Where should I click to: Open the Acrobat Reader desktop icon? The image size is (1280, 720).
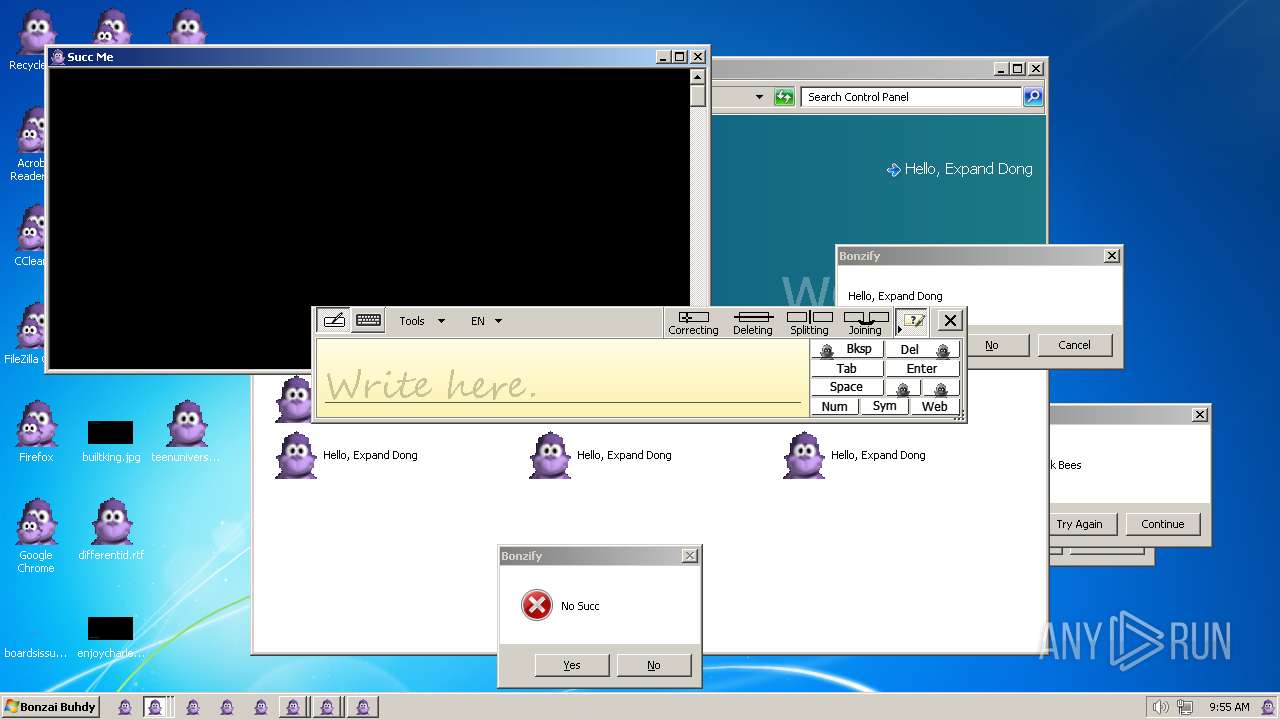click(28, 144)
